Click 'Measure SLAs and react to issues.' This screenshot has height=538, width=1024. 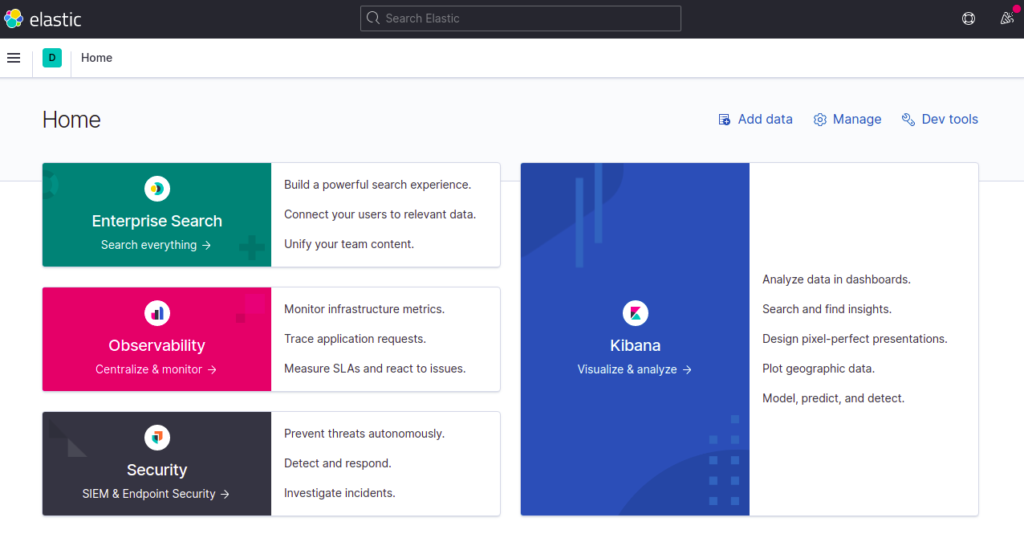coord(375,369)
